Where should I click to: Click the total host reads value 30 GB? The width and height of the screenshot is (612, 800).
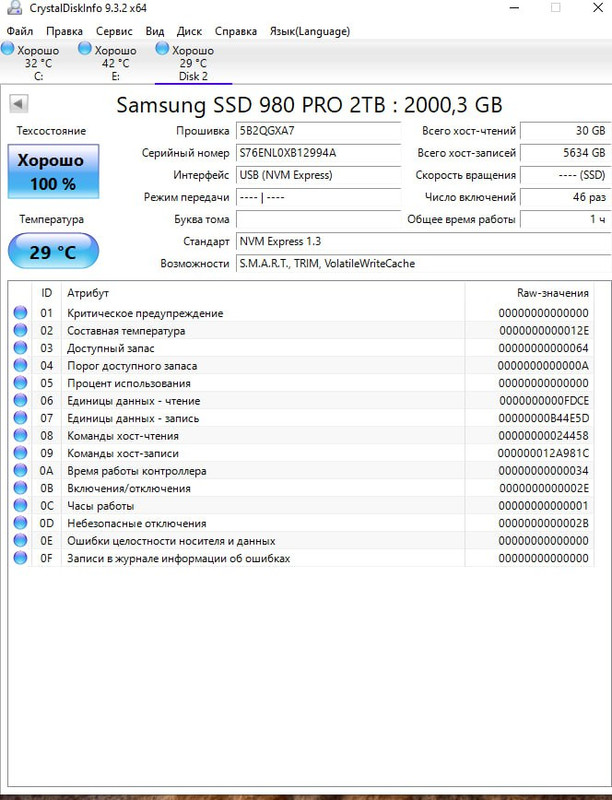(x=565, y=131)
